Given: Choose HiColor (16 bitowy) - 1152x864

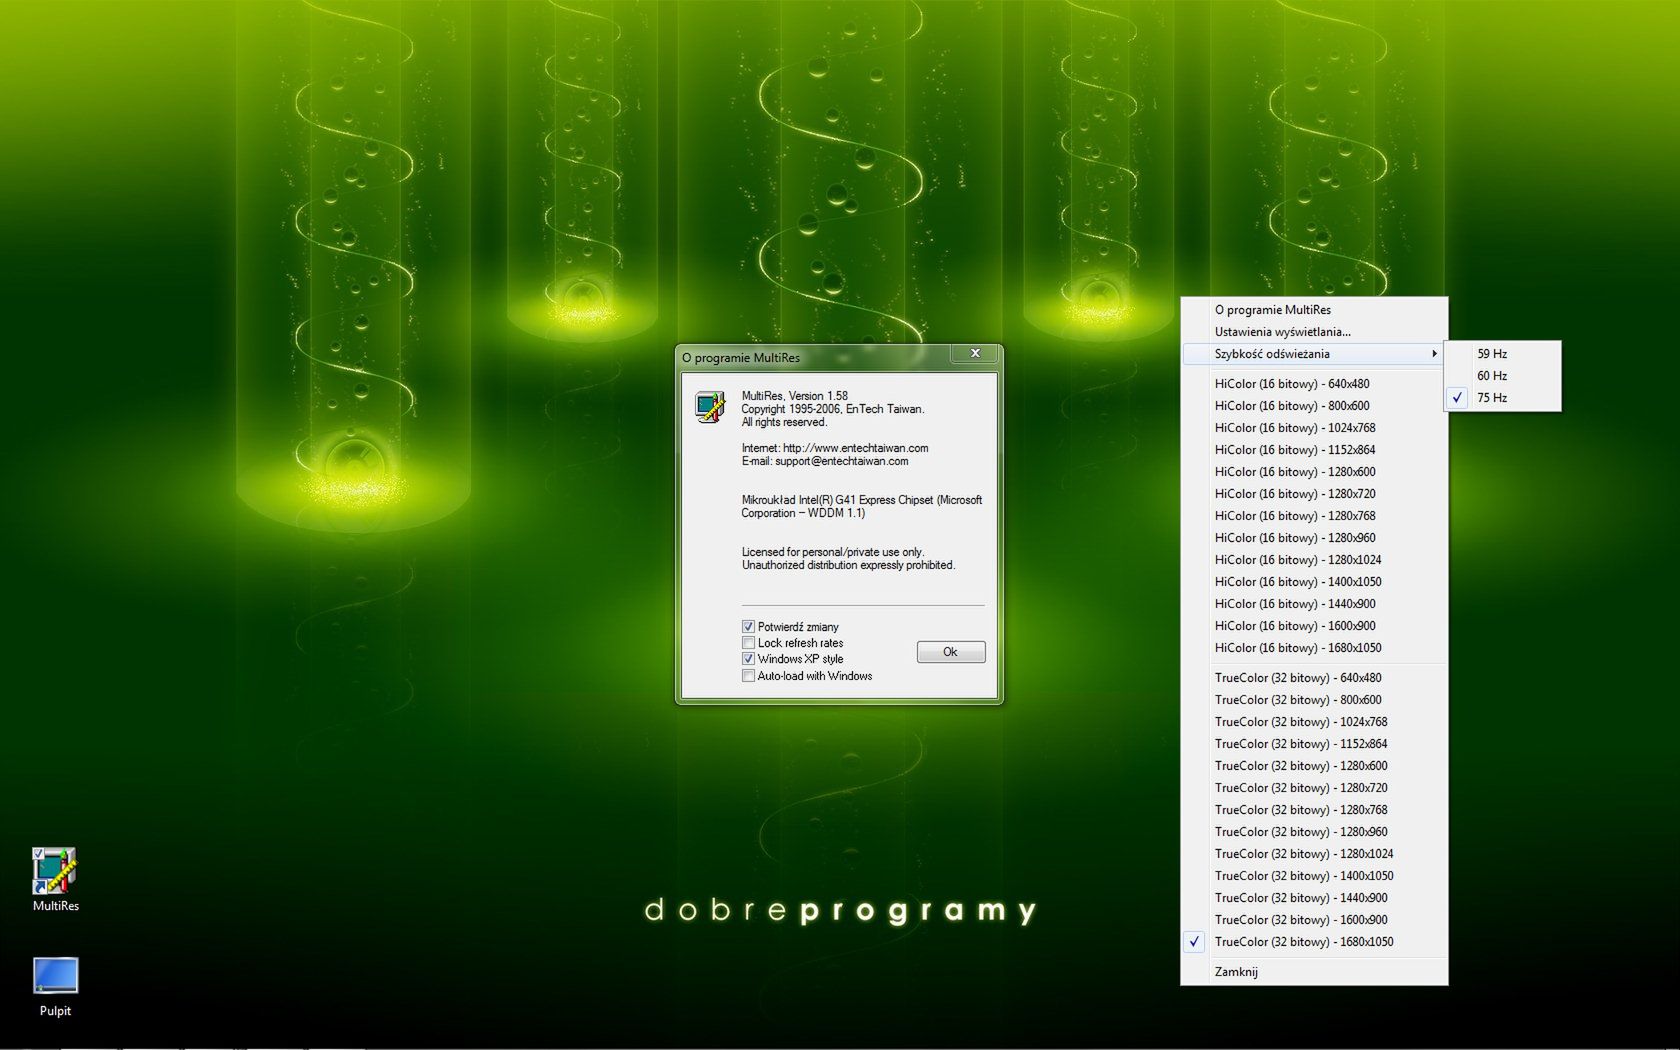Looking at the screenshot, I should 1314,450.
